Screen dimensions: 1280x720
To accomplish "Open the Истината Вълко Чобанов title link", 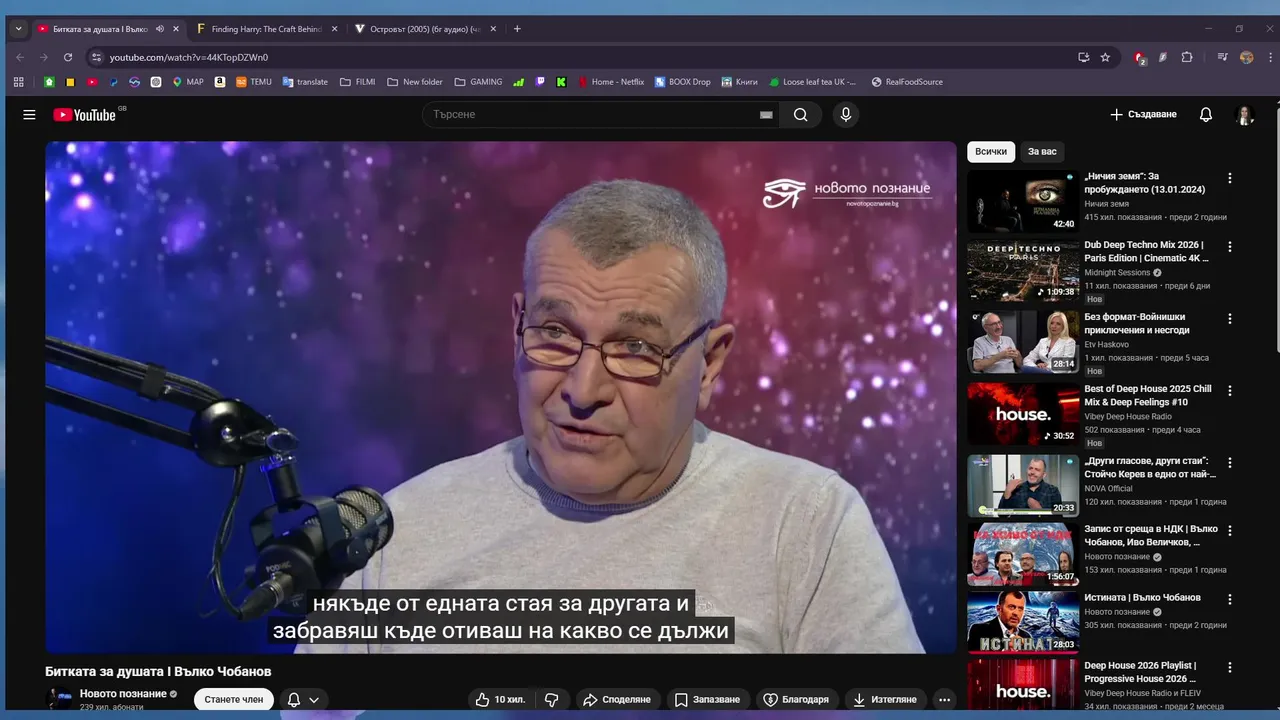I will click(1143, 598).
